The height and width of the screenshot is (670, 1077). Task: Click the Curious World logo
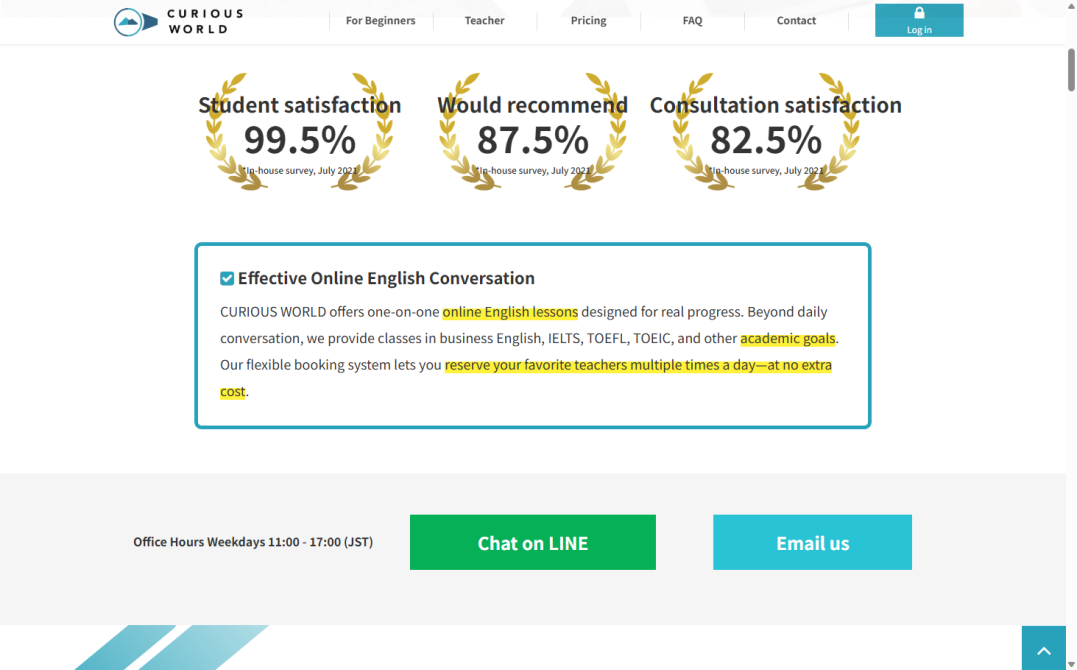point(179,21)
